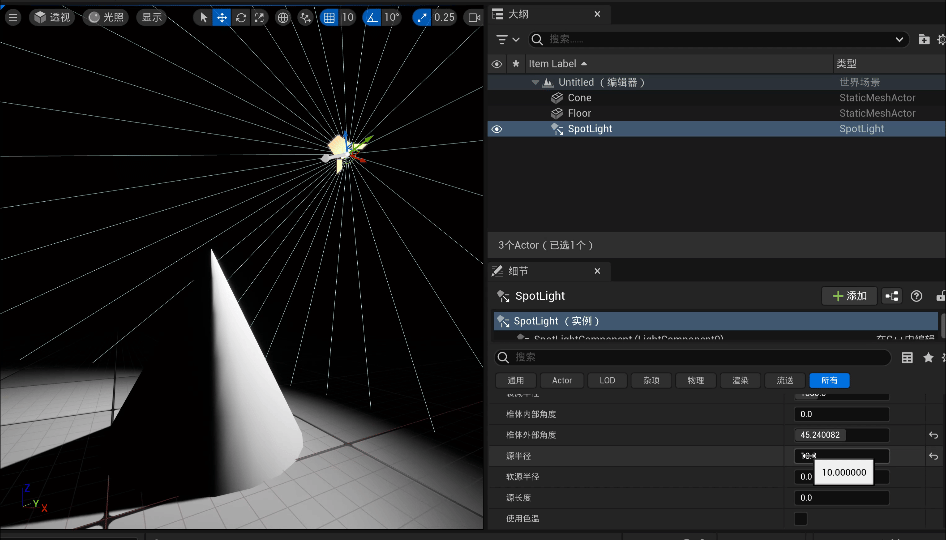Click the 3个Actor selected status text
Image resolution: width=946 pixels, height=540 pixels.
click(x=545, y=246)
